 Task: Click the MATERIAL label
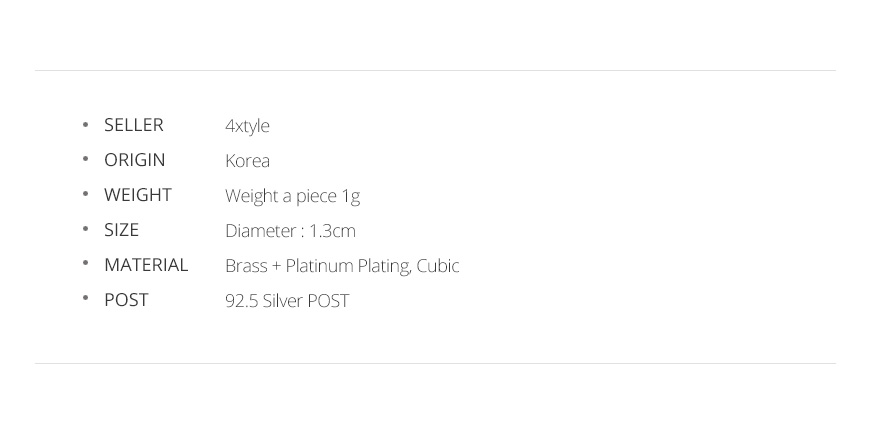coord(146,265)
